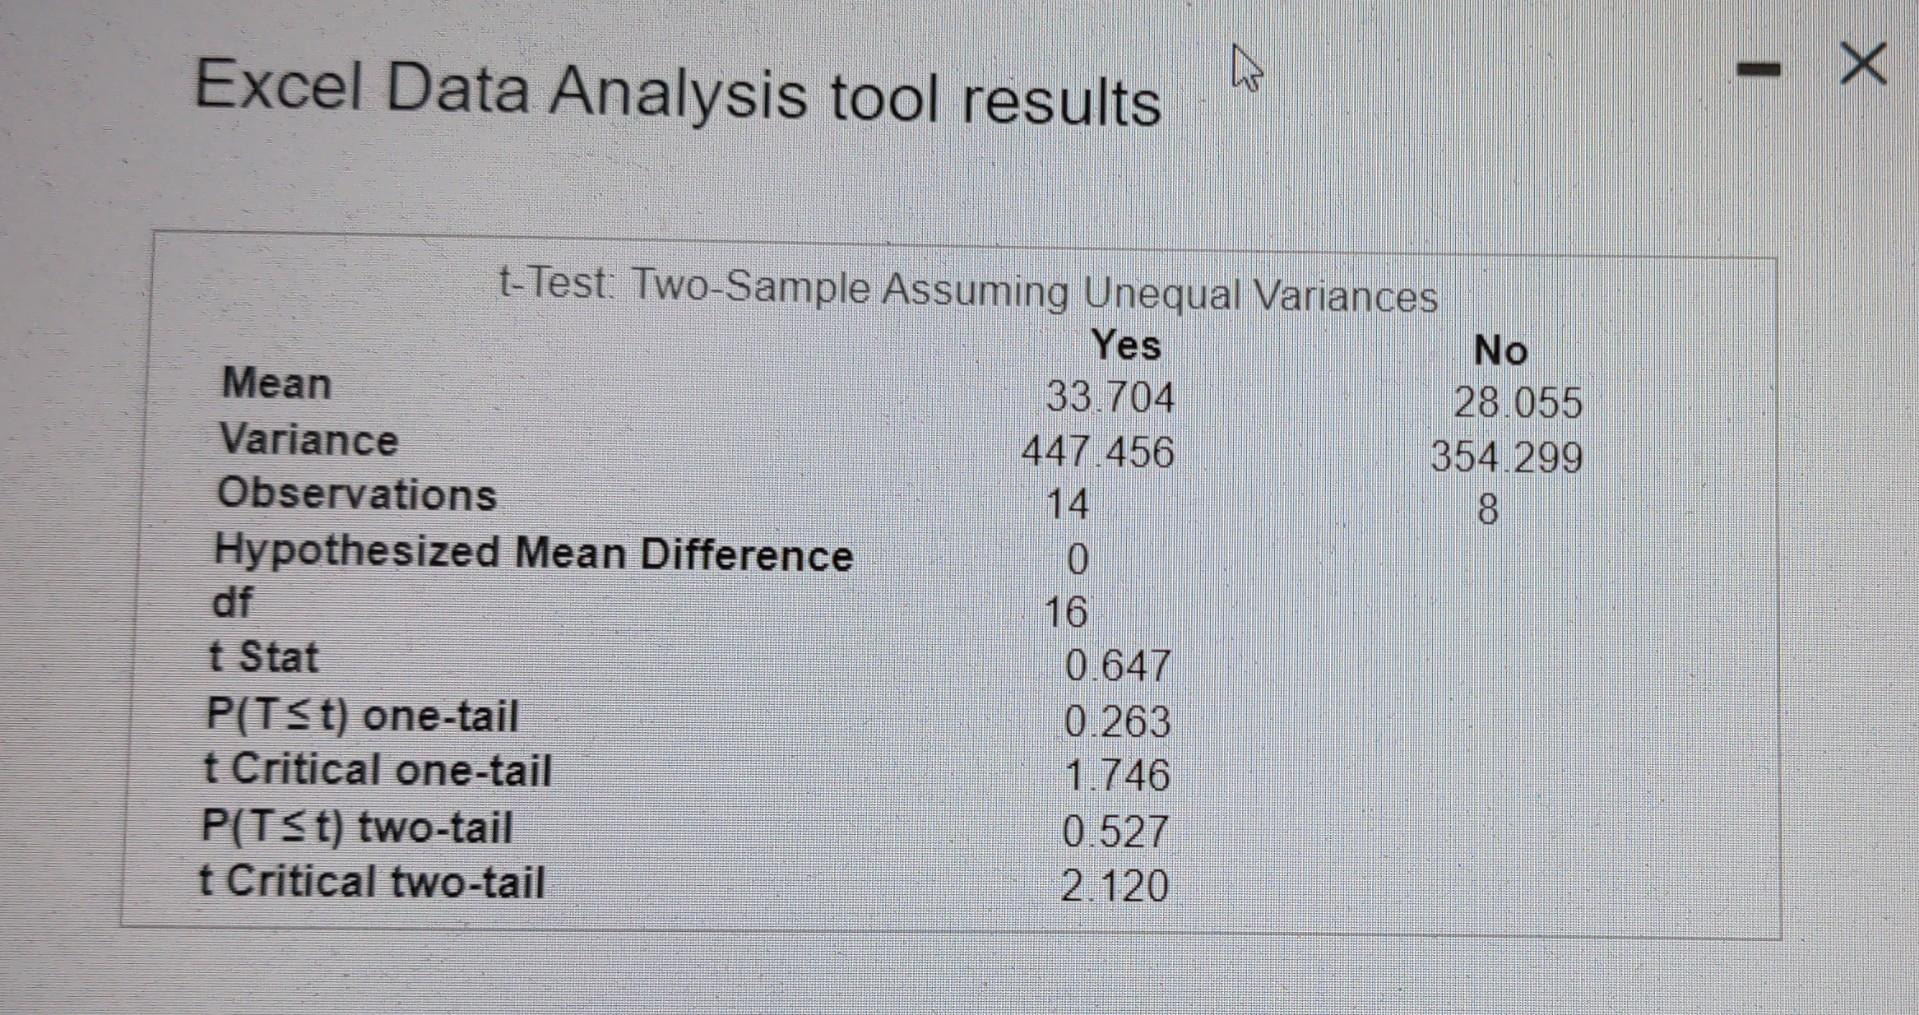The width and height of the screenshot is (1919, 1015).
Task: Select the 't Stat' row label
Action: coord(264,659)
